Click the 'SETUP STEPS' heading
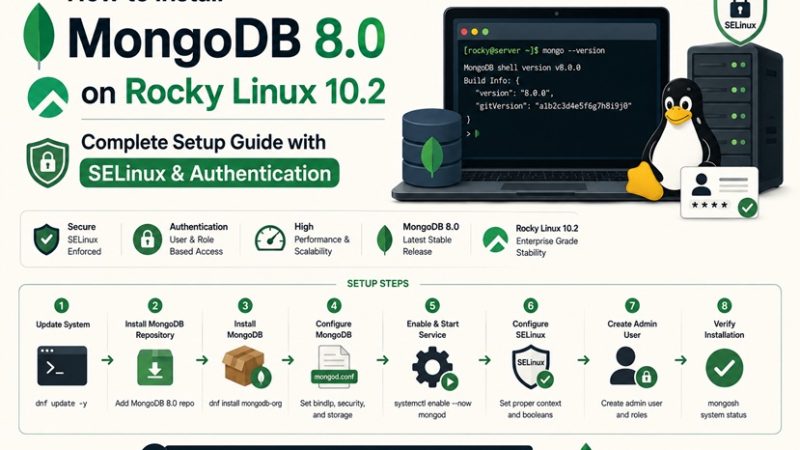800x450 pixels. click(378, 284)
